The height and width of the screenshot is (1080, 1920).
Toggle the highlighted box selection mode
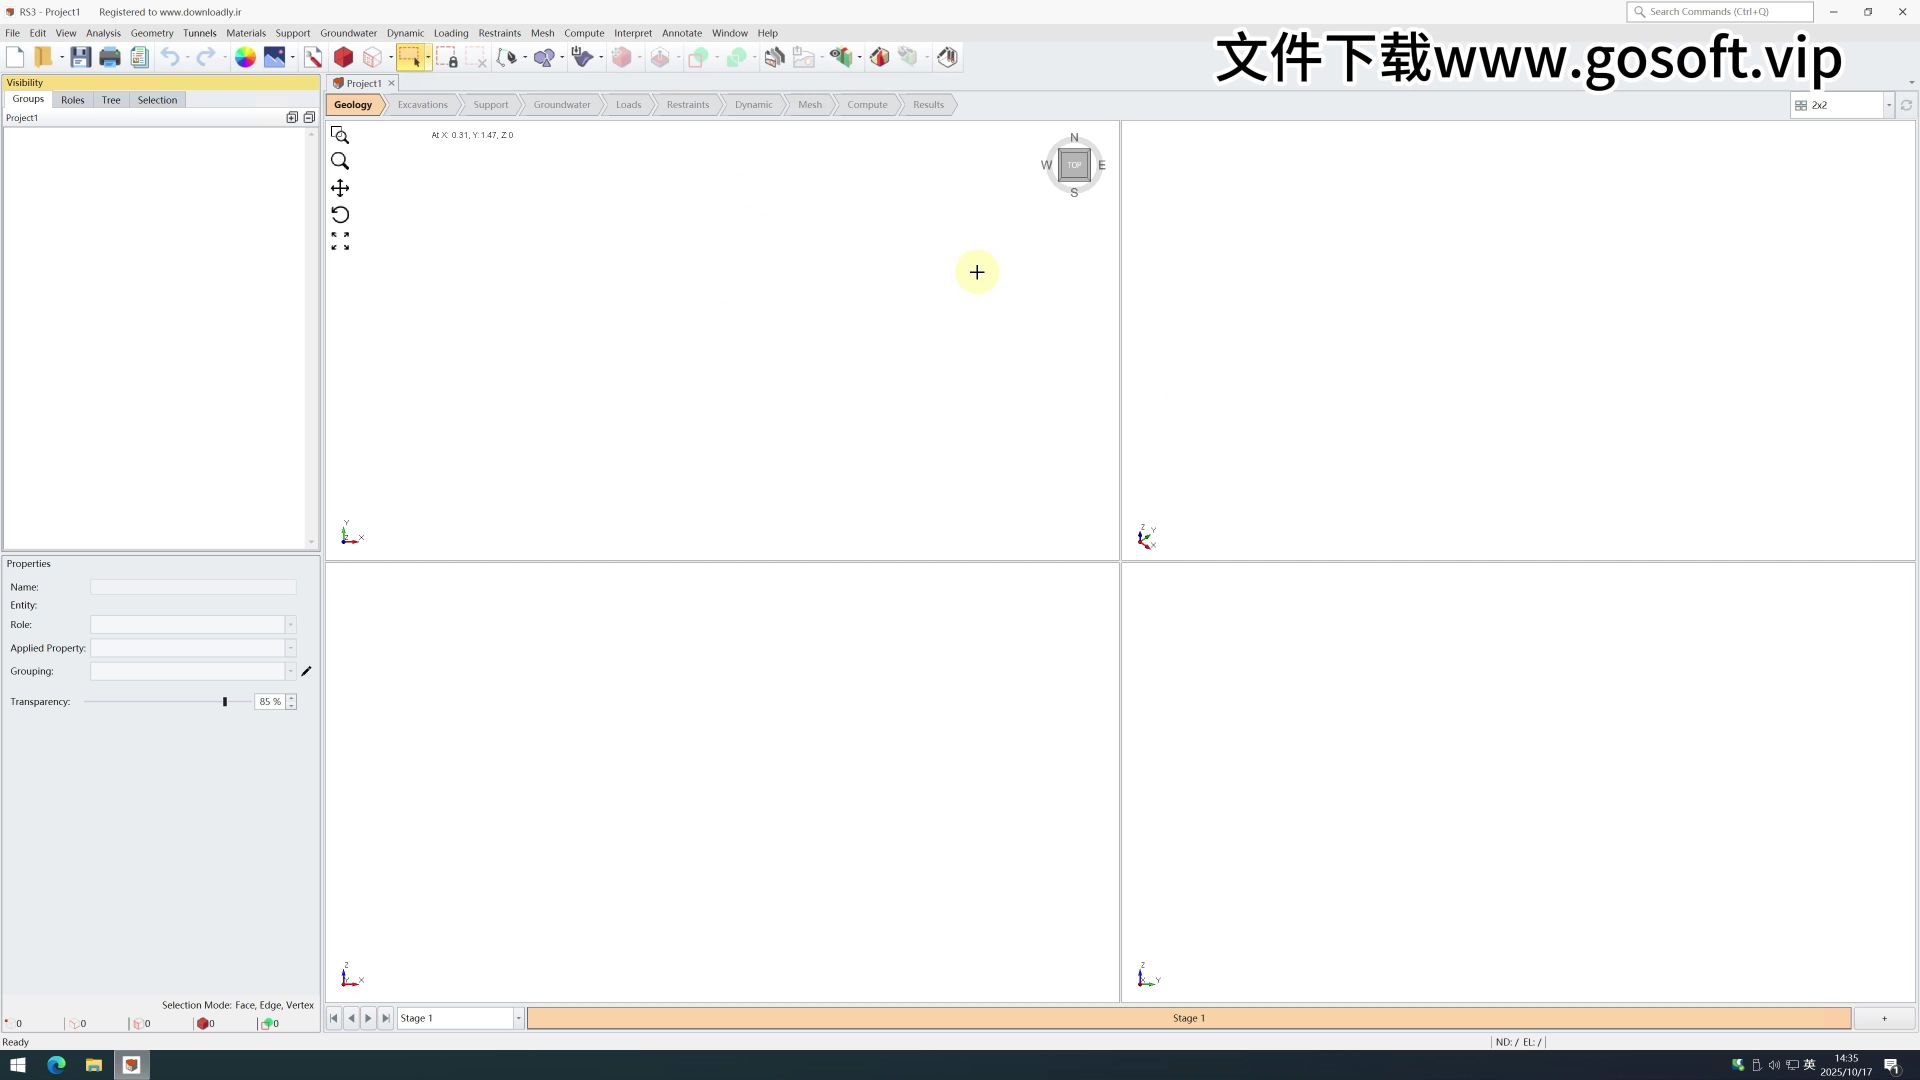[413, 57]
